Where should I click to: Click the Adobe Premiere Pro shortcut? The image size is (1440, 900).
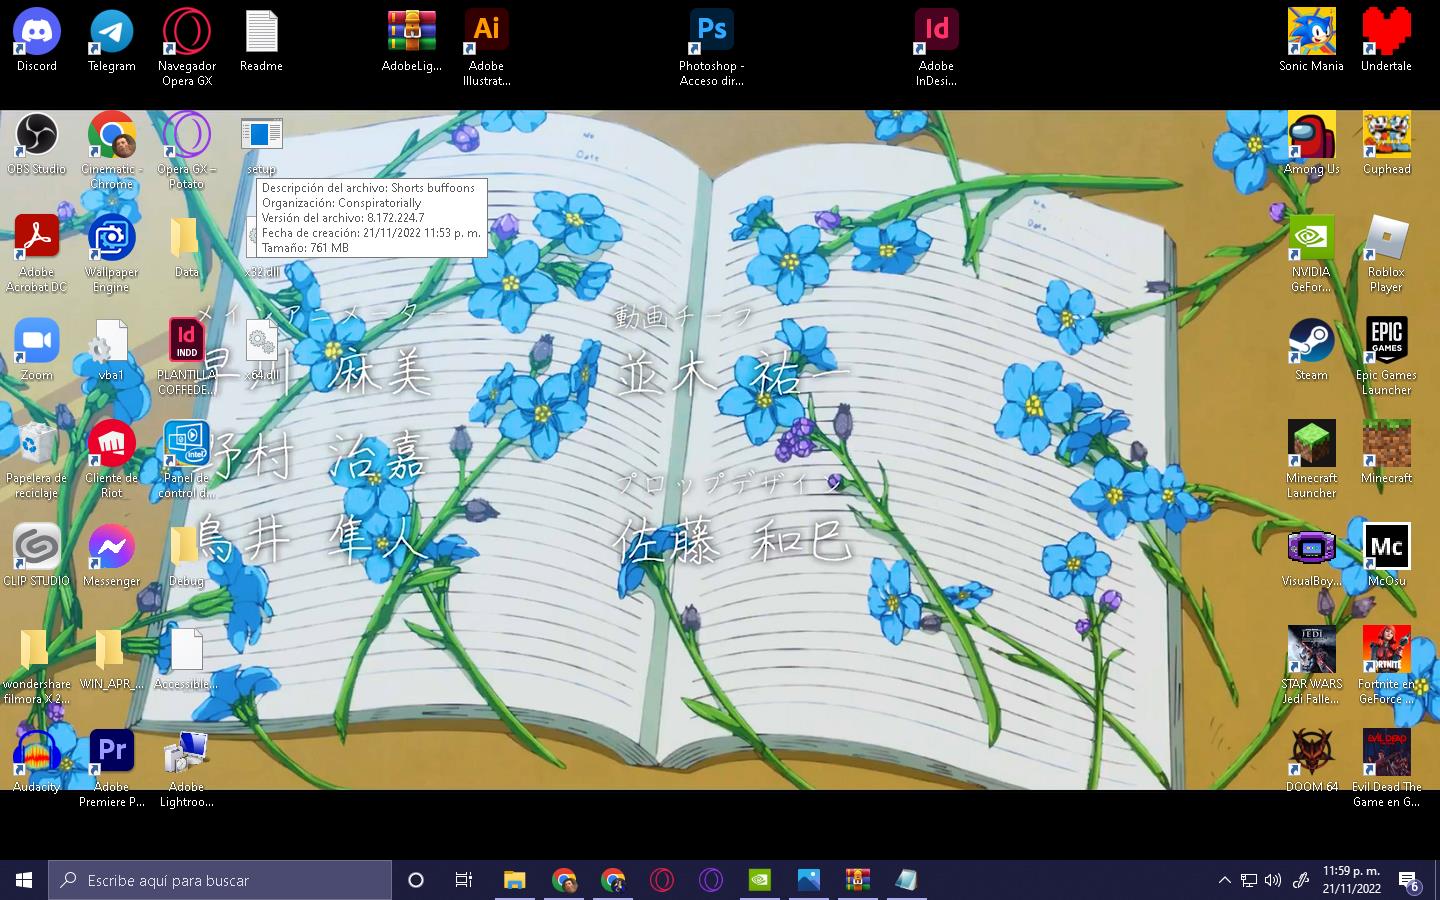click(x=111, y=753)
